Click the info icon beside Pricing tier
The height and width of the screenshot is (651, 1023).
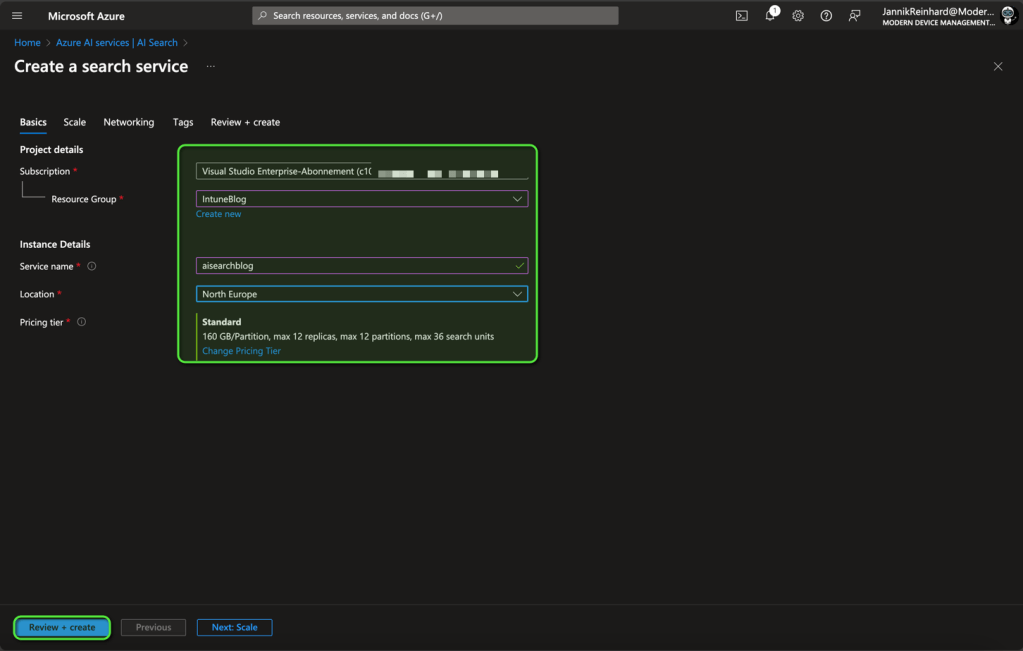pos(82,323)
